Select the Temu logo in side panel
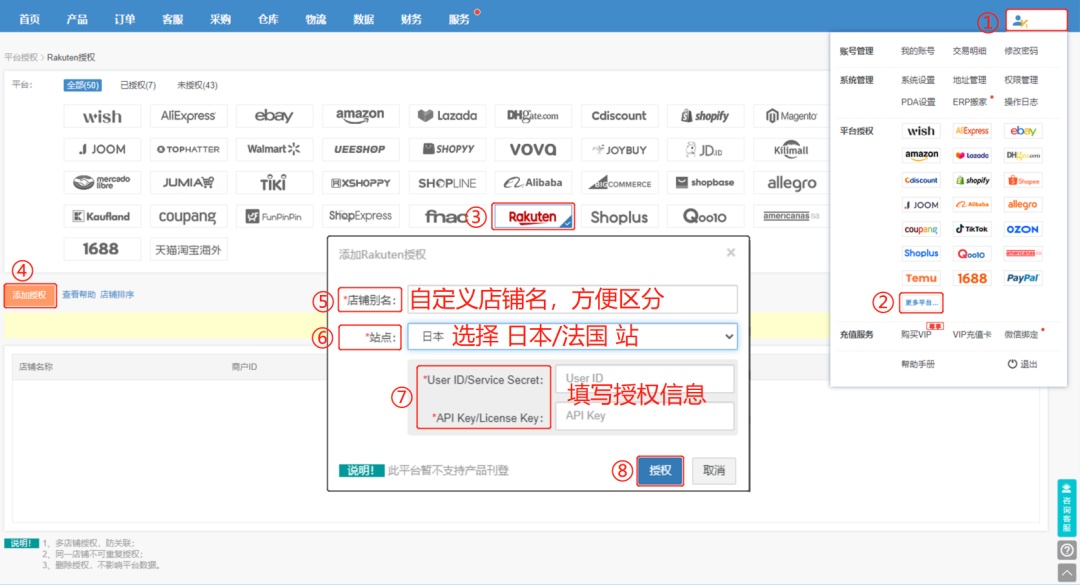The height and width of the screenshot is (585, 1080). click(x=921, y=278)
